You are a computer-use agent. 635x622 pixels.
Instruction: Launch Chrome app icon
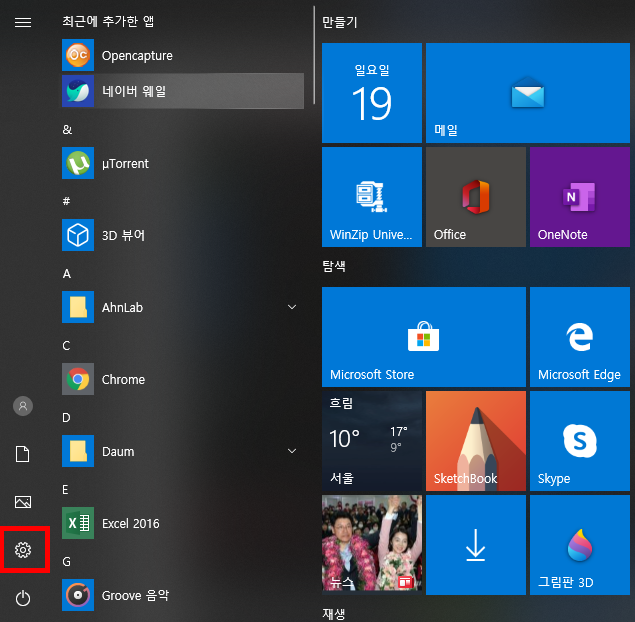coord(78,379)
